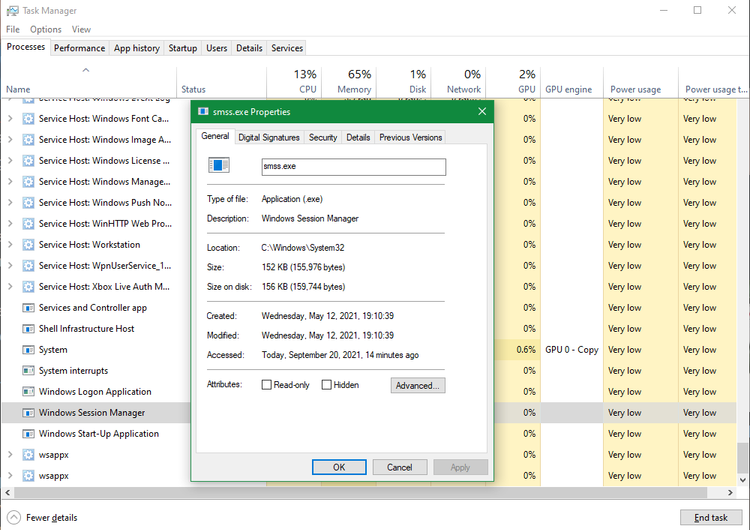Click the System interrupts process icon
The width and height of the screenshot is (750, 530).
tap(29, 371)
